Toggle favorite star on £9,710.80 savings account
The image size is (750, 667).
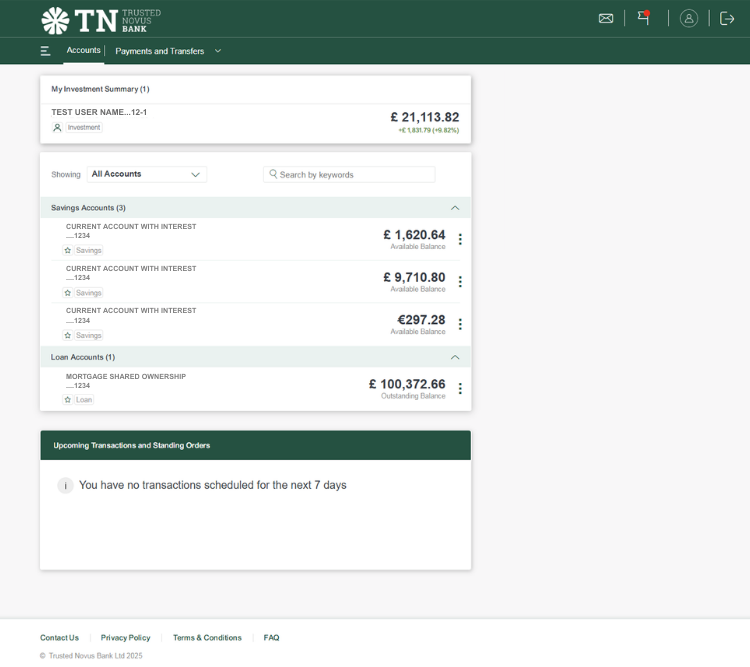(x=68, y=293)
